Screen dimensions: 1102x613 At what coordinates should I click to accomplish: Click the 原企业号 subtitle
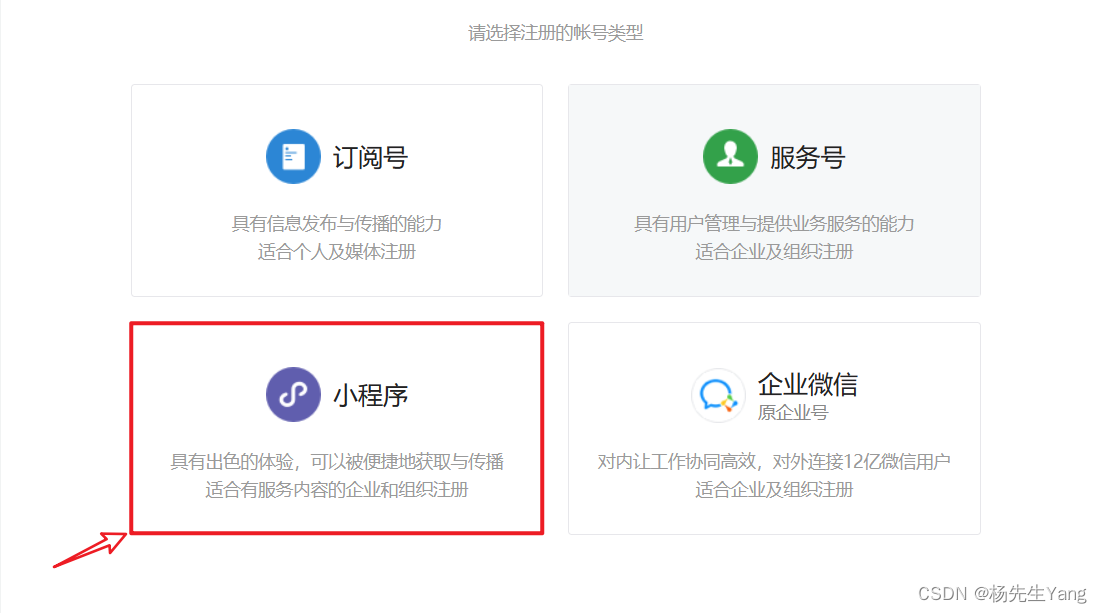[793, 413]
